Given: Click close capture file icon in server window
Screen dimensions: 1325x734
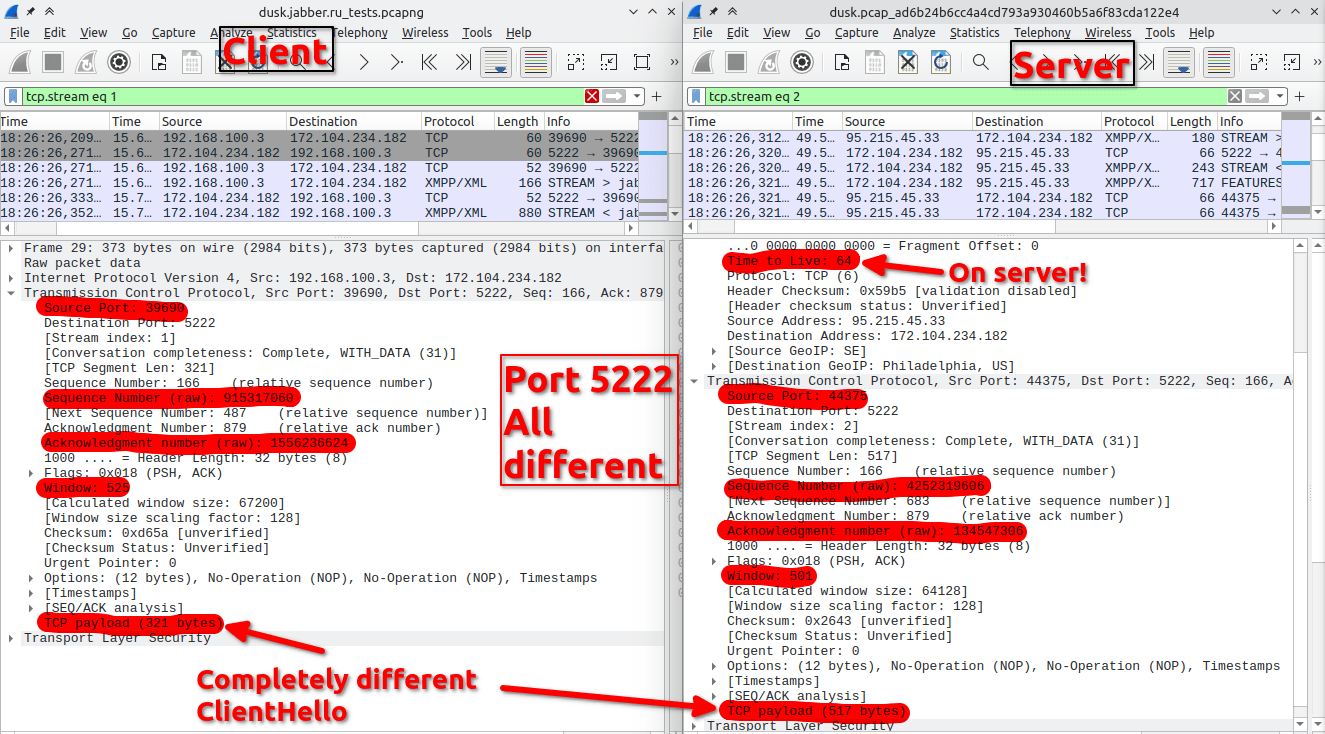Looking at the screenshot, I should pyautogui.click(x=907, y=62).
